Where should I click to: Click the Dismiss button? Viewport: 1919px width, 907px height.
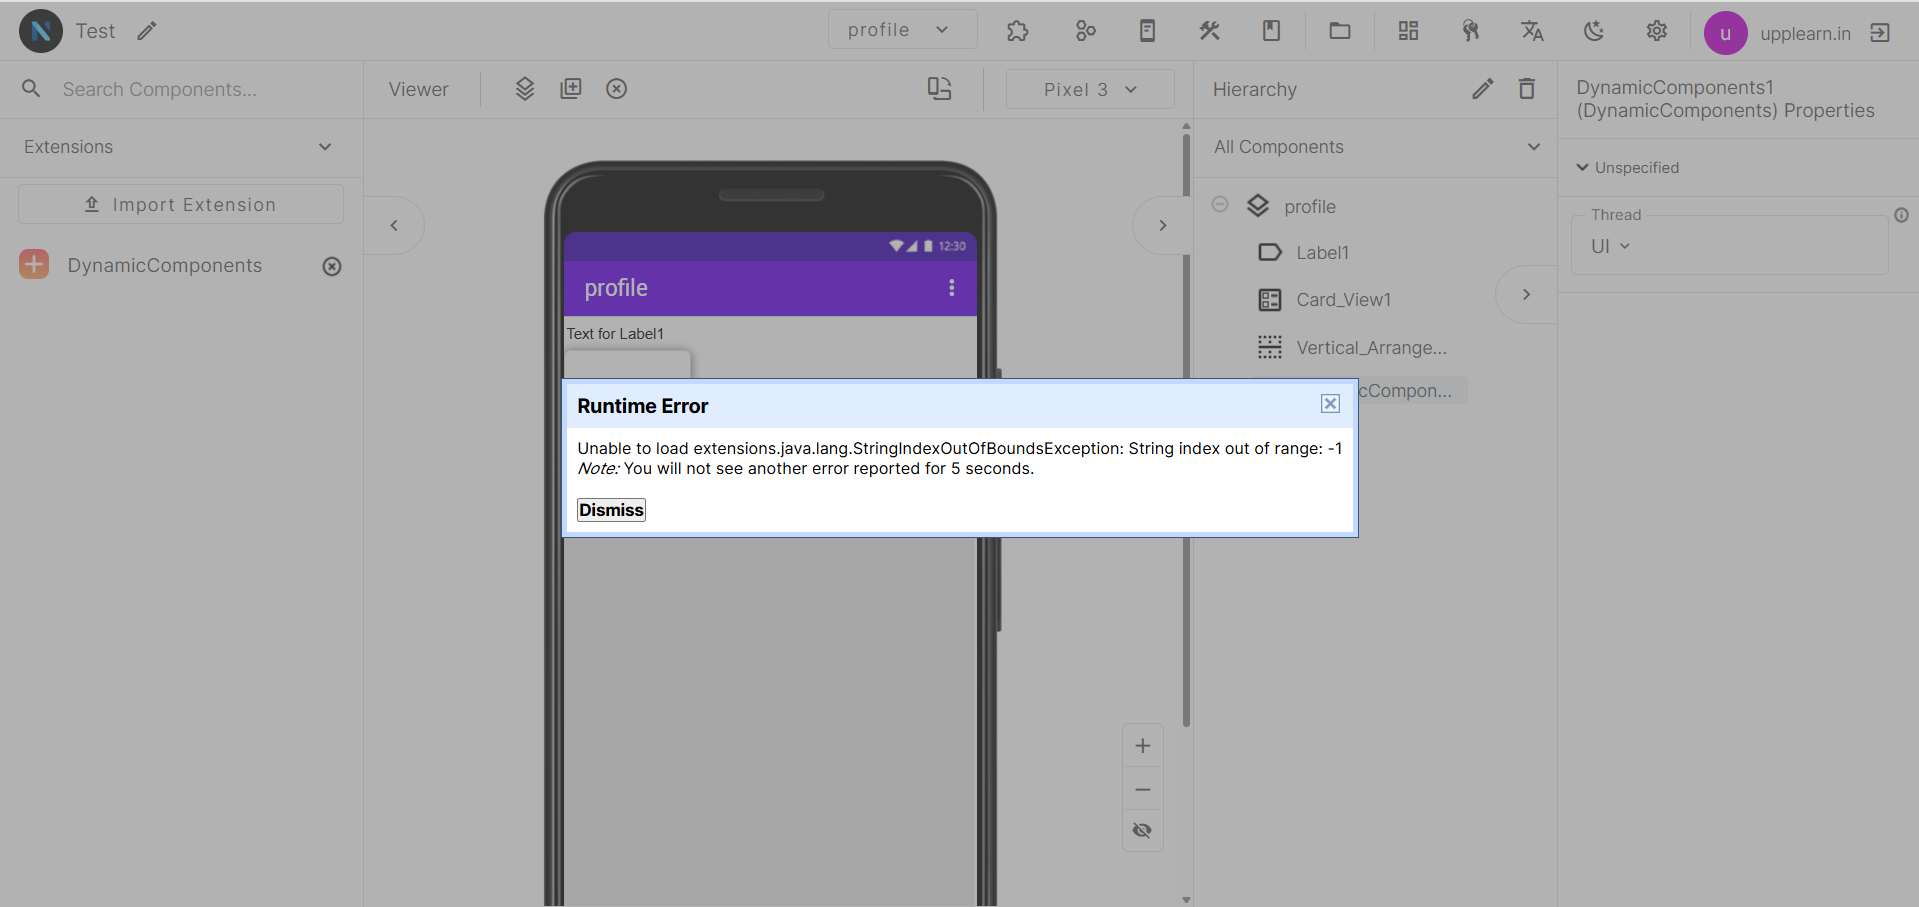(611, 510)
